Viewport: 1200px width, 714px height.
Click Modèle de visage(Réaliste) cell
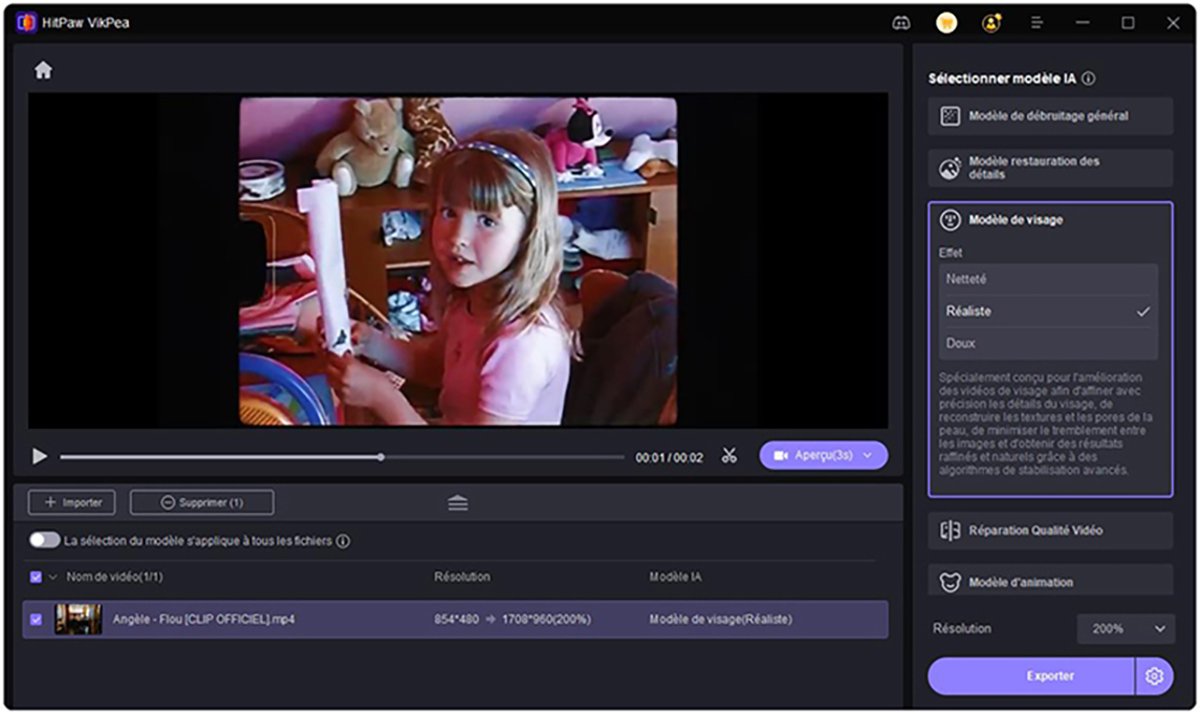click(720, 619)
